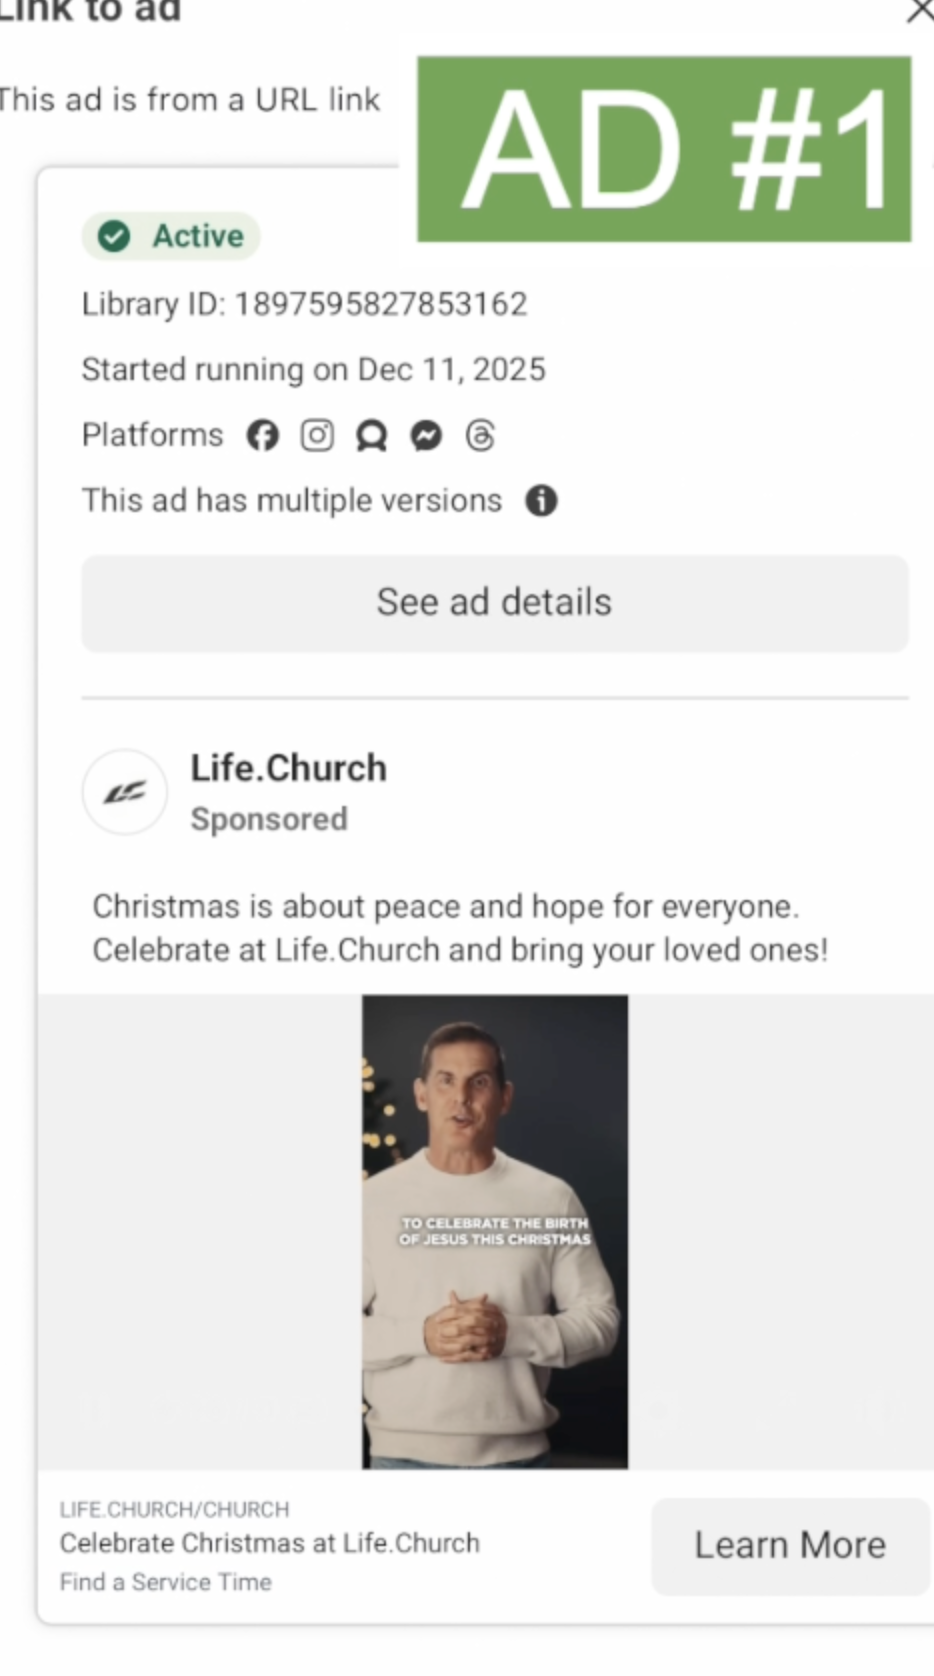Click the Facebook platform icon
This screenshot has width=934, height=1676.
coord(263,435)
